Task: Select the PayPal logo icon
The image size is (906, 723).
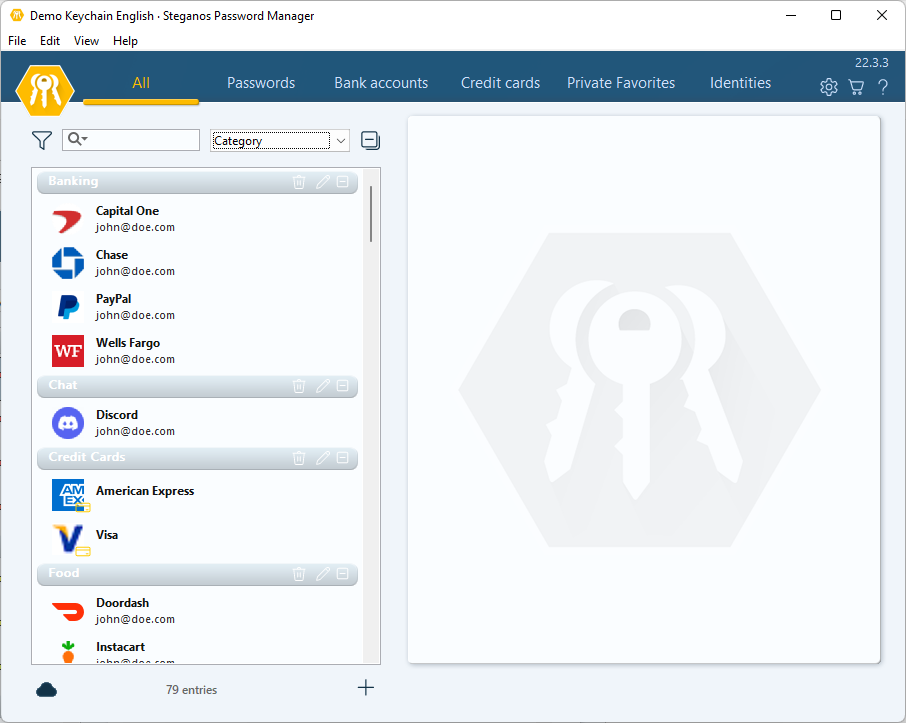Action: (68, 307)
